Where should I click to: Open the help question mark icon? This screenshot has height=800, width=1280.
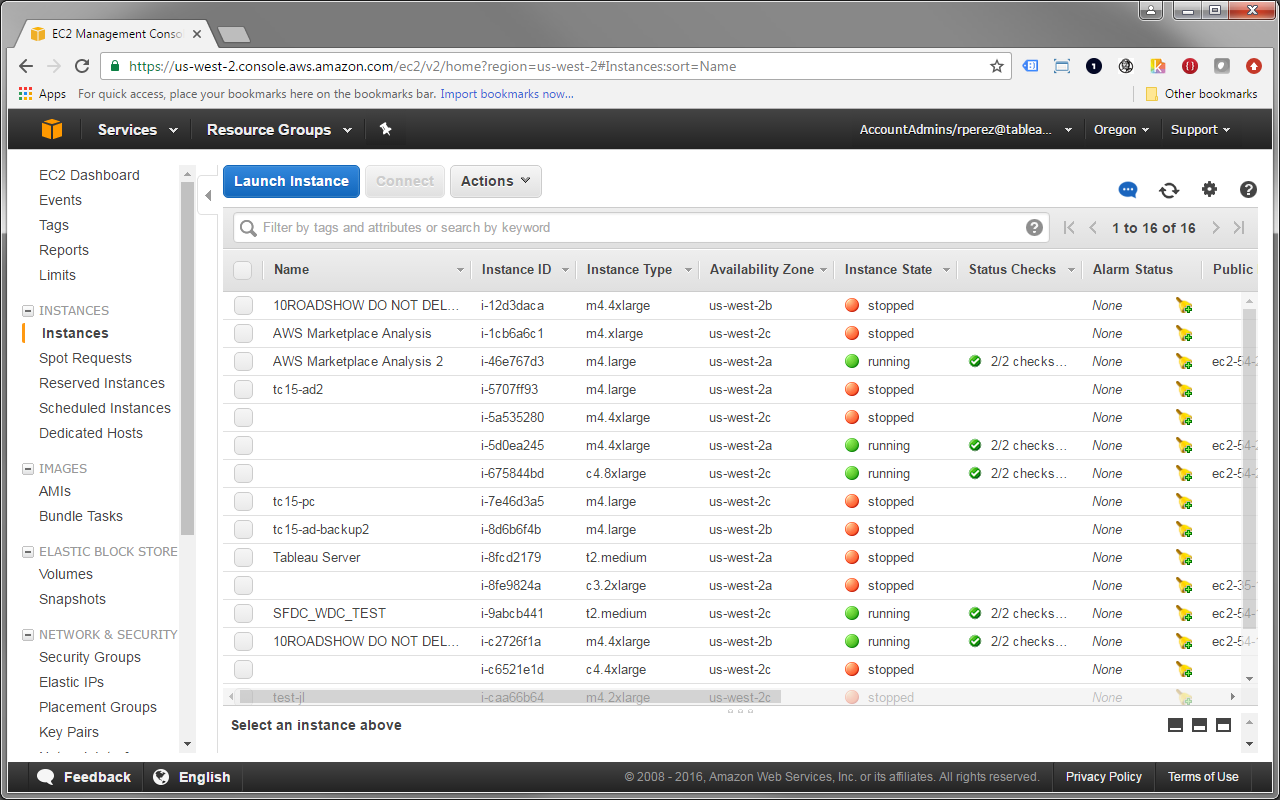click(1248, 190)
